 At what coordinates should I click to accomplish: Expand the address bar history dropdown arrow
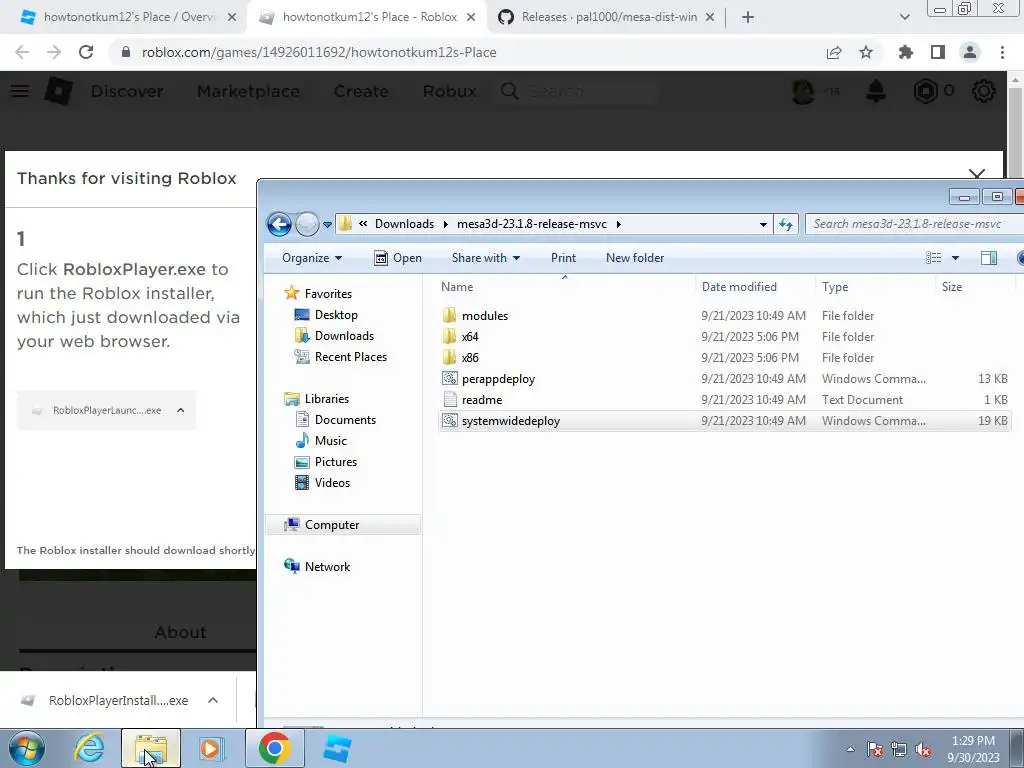(763, 225)
